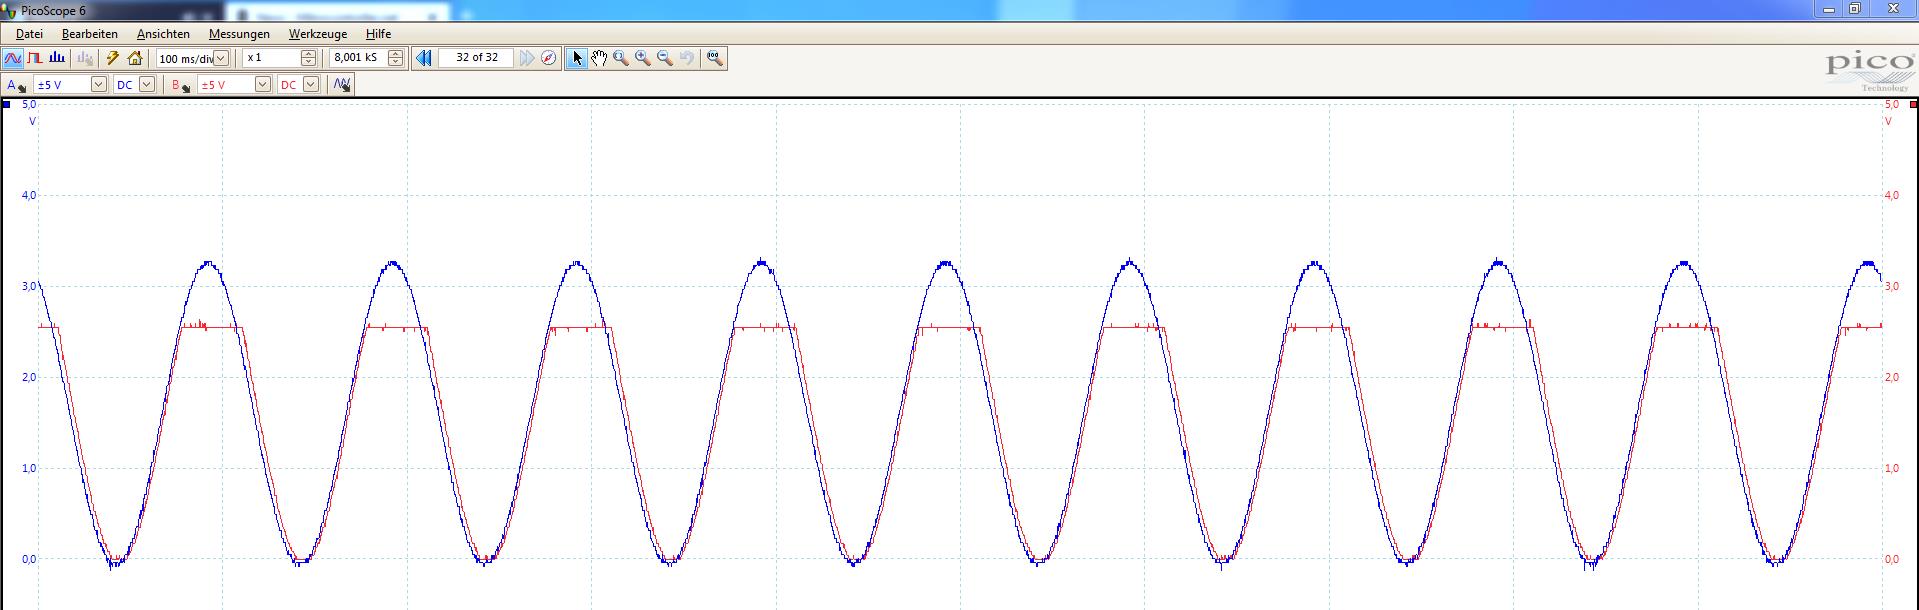Click the 4,0 label on blue axis
This screenshot has width=1919, height=610.
pos(29,195)
